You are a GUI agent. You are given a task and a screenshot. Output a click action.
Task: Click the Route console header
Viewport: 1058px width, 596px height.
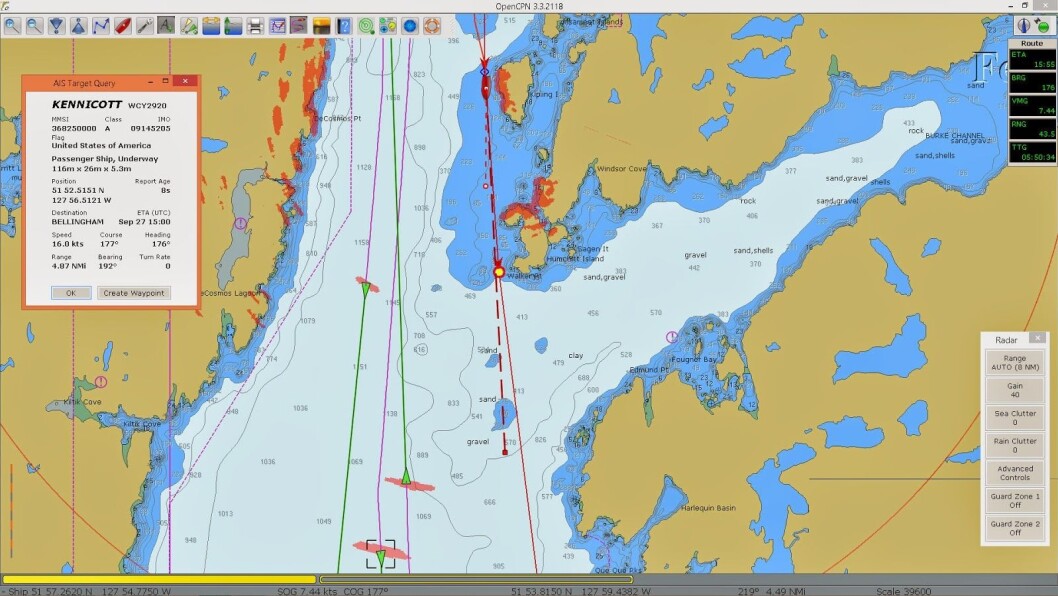click(1032, 43)
